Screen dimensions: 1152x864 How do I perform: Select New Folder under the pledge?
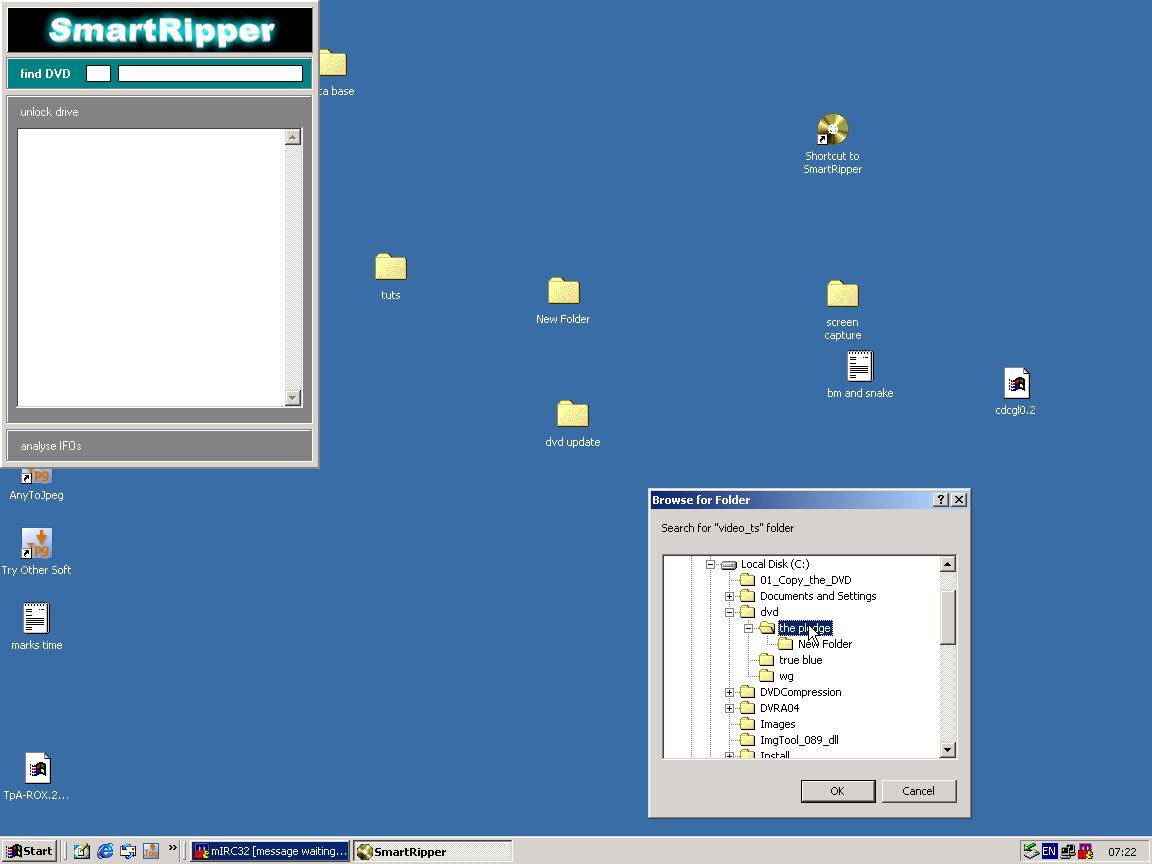coord(824,644)
